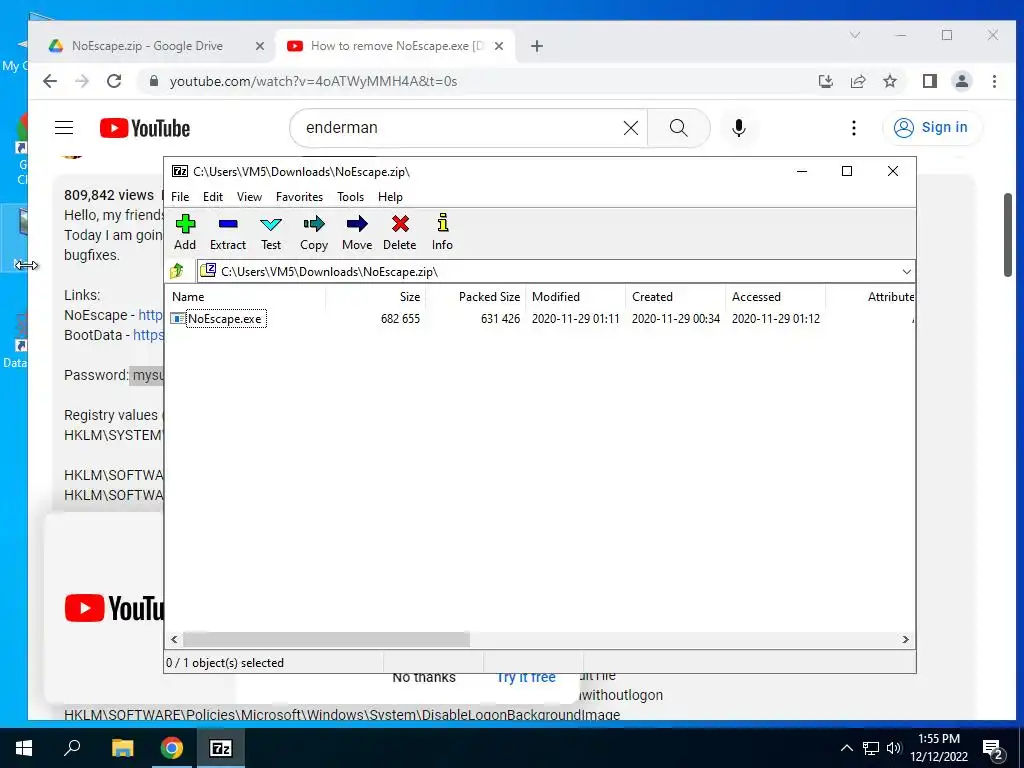Click the 682 655 size value
This screenshot has height=768, width=1024.
(400, 319)
